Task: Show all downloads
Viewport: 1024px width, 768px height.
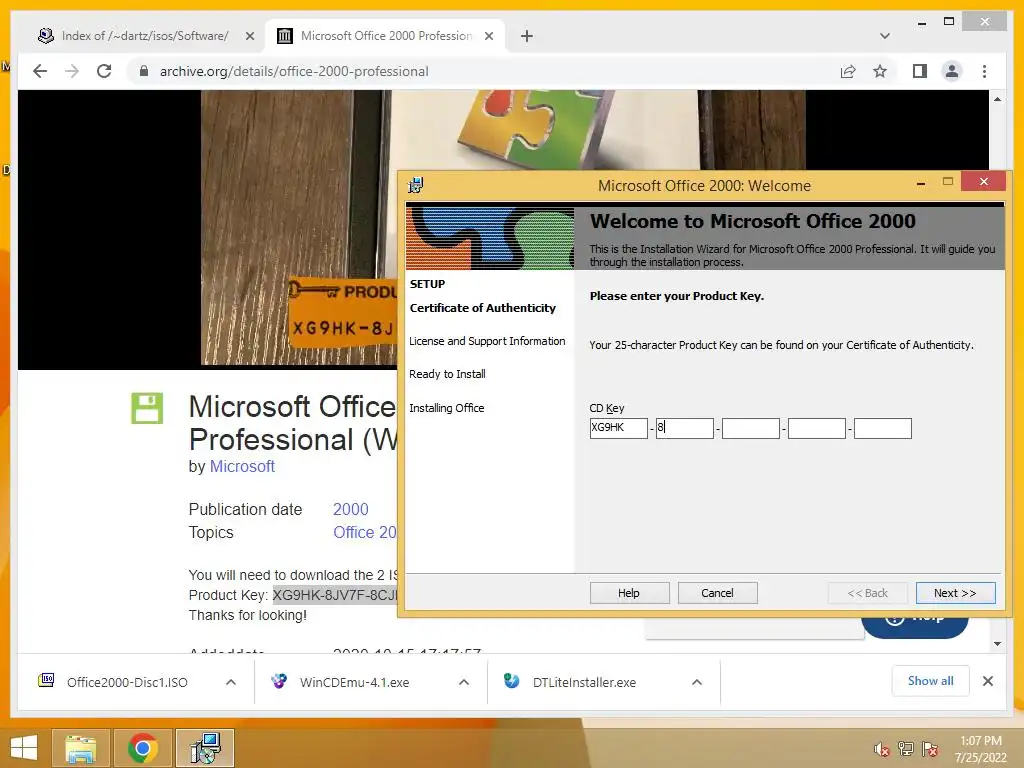Action: coord(930,681)
